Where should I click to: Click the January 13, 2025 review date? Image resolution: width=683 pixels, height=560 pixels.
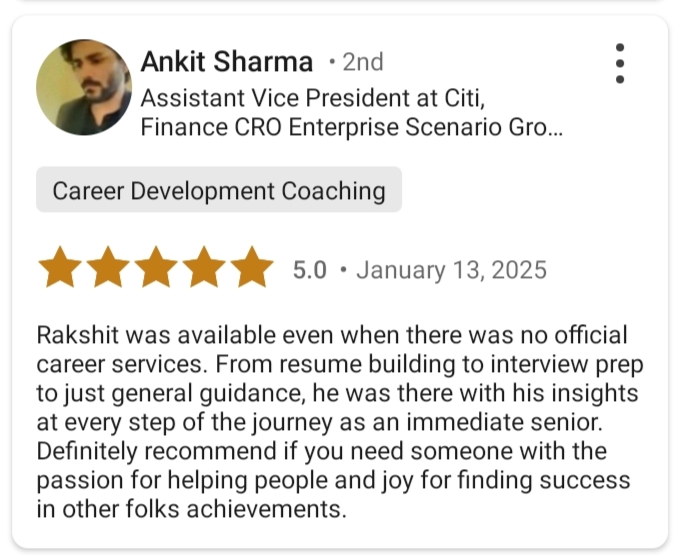[x=451, y=270]
